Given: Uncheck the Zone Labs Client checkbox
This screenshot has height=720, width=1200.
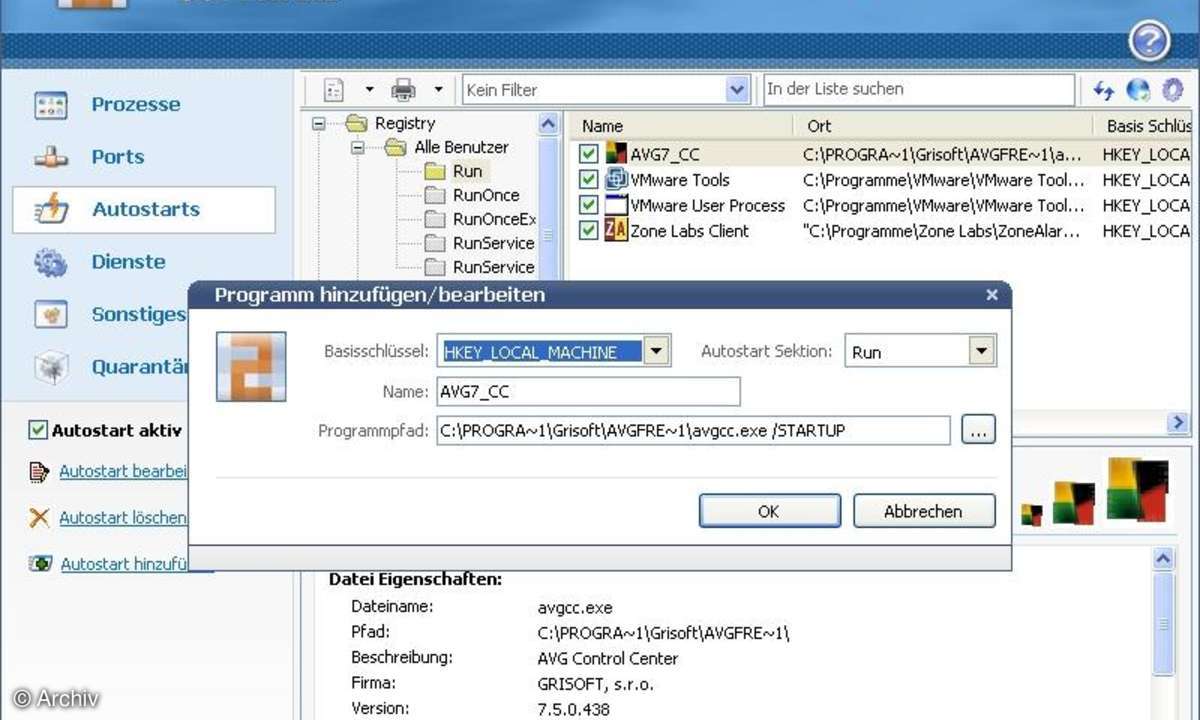Looking at the screenshot, I should click(588, 230).
